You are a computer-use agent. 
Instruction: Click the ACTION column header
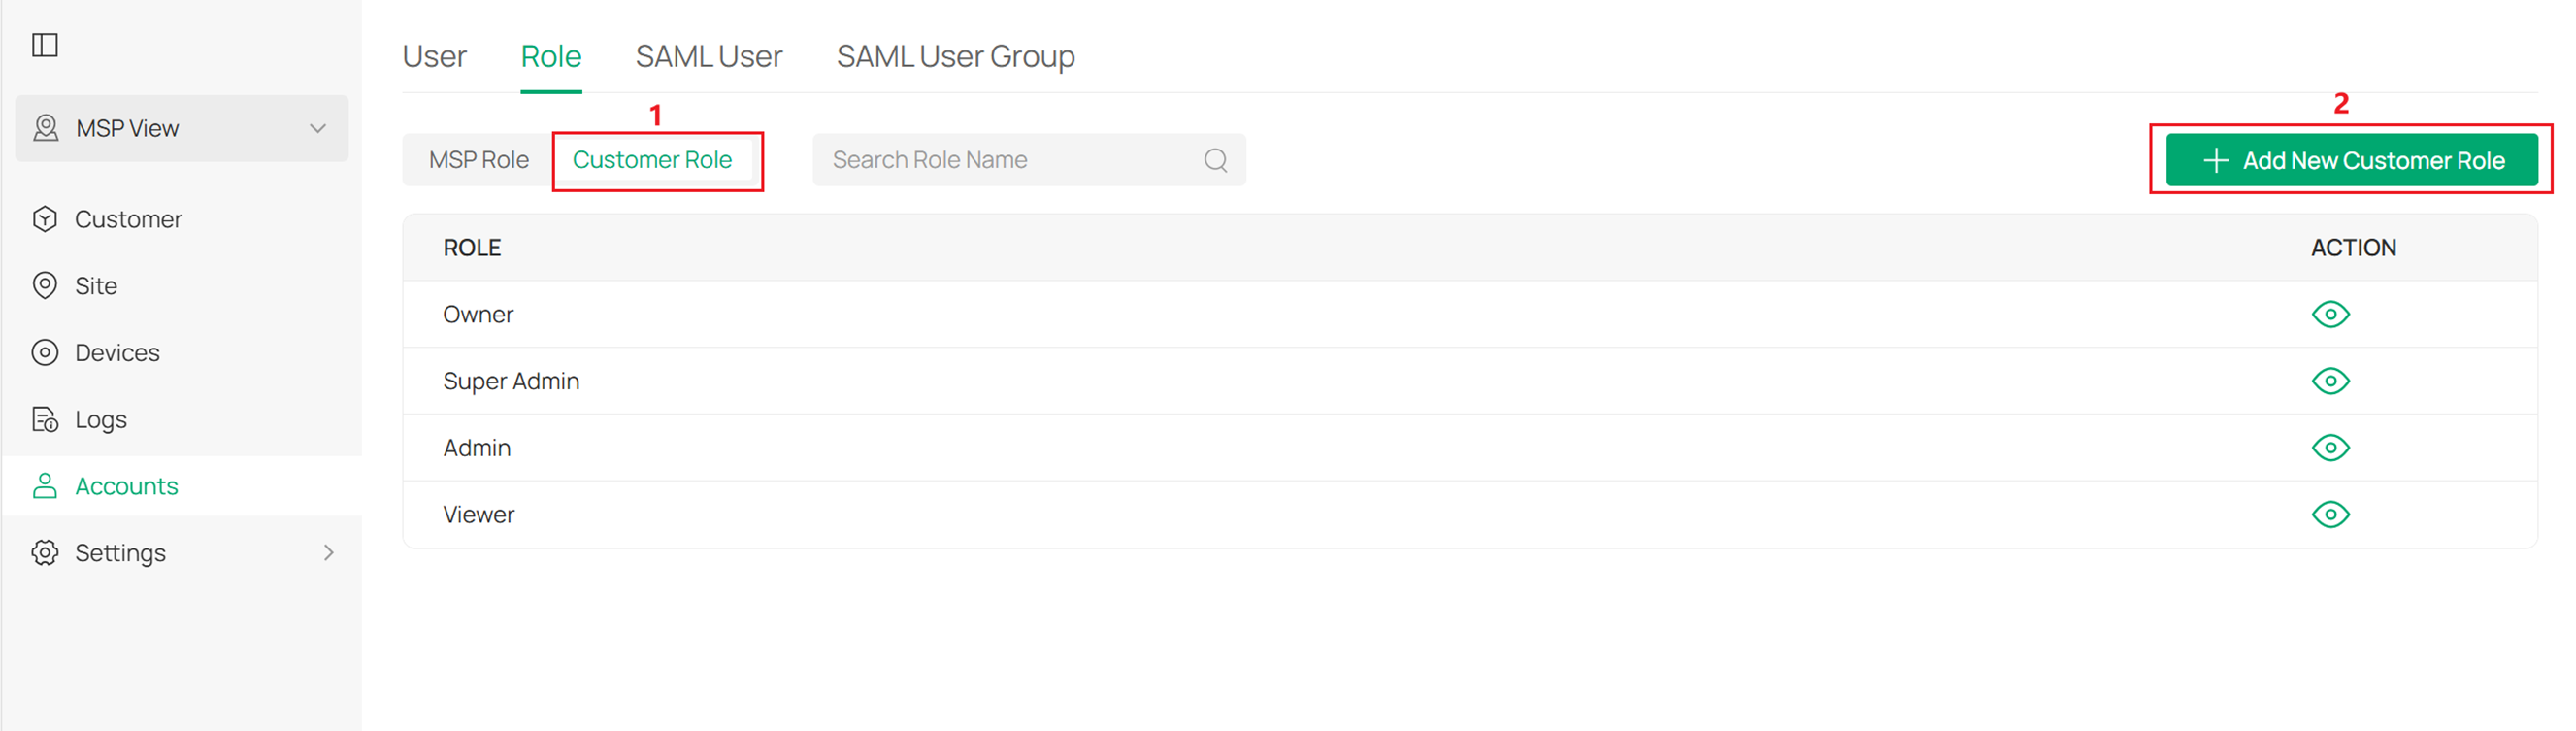(2353, 248)
